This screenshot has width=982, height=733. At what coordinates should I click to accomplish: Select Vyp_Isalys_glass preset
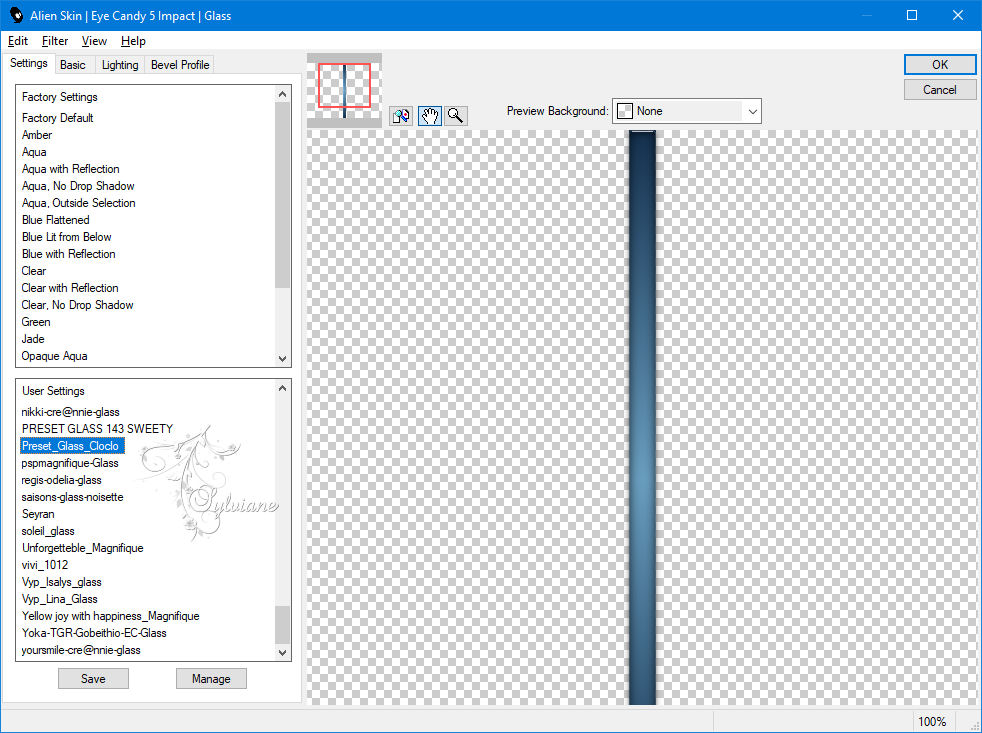tap(61, 581)
